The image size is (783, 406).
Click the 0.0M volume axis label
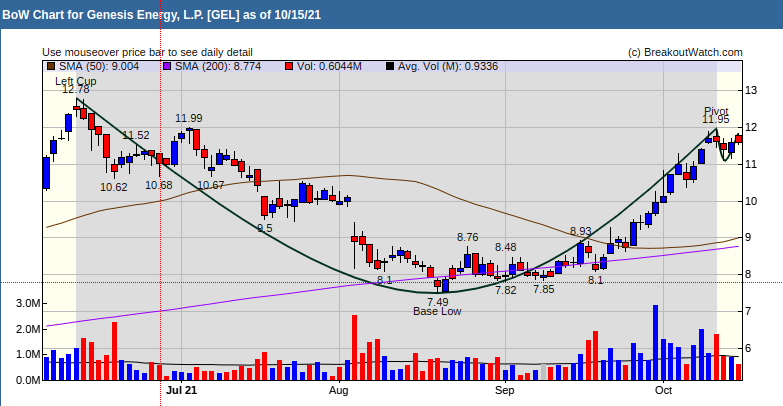point(28,380)
